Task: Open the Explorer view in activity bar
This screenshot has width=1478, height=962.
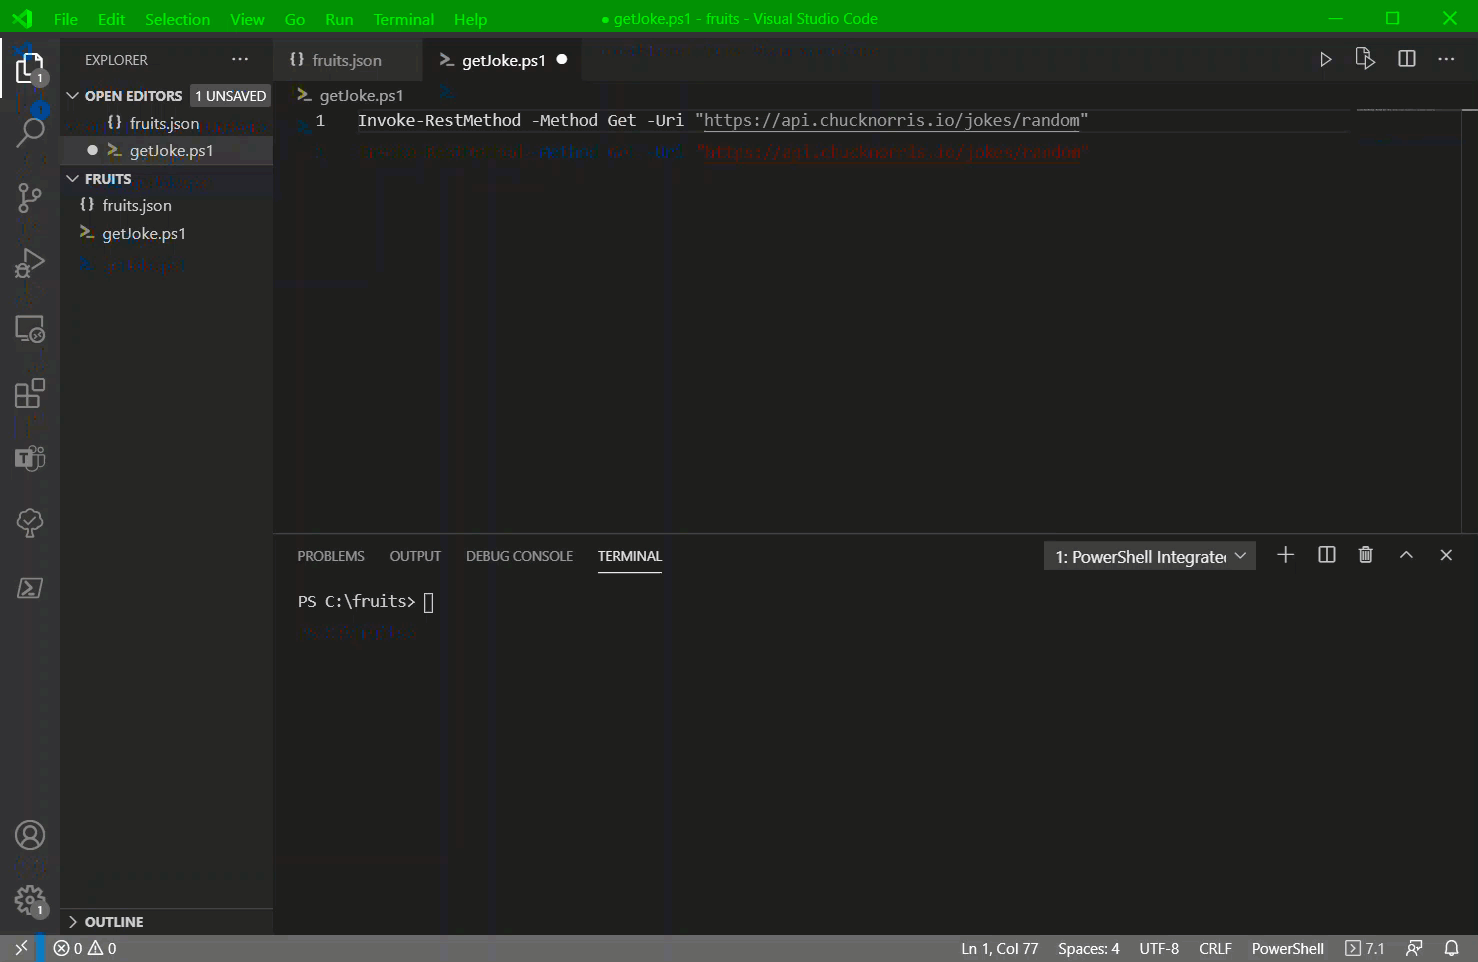Action: coord(30,68)
